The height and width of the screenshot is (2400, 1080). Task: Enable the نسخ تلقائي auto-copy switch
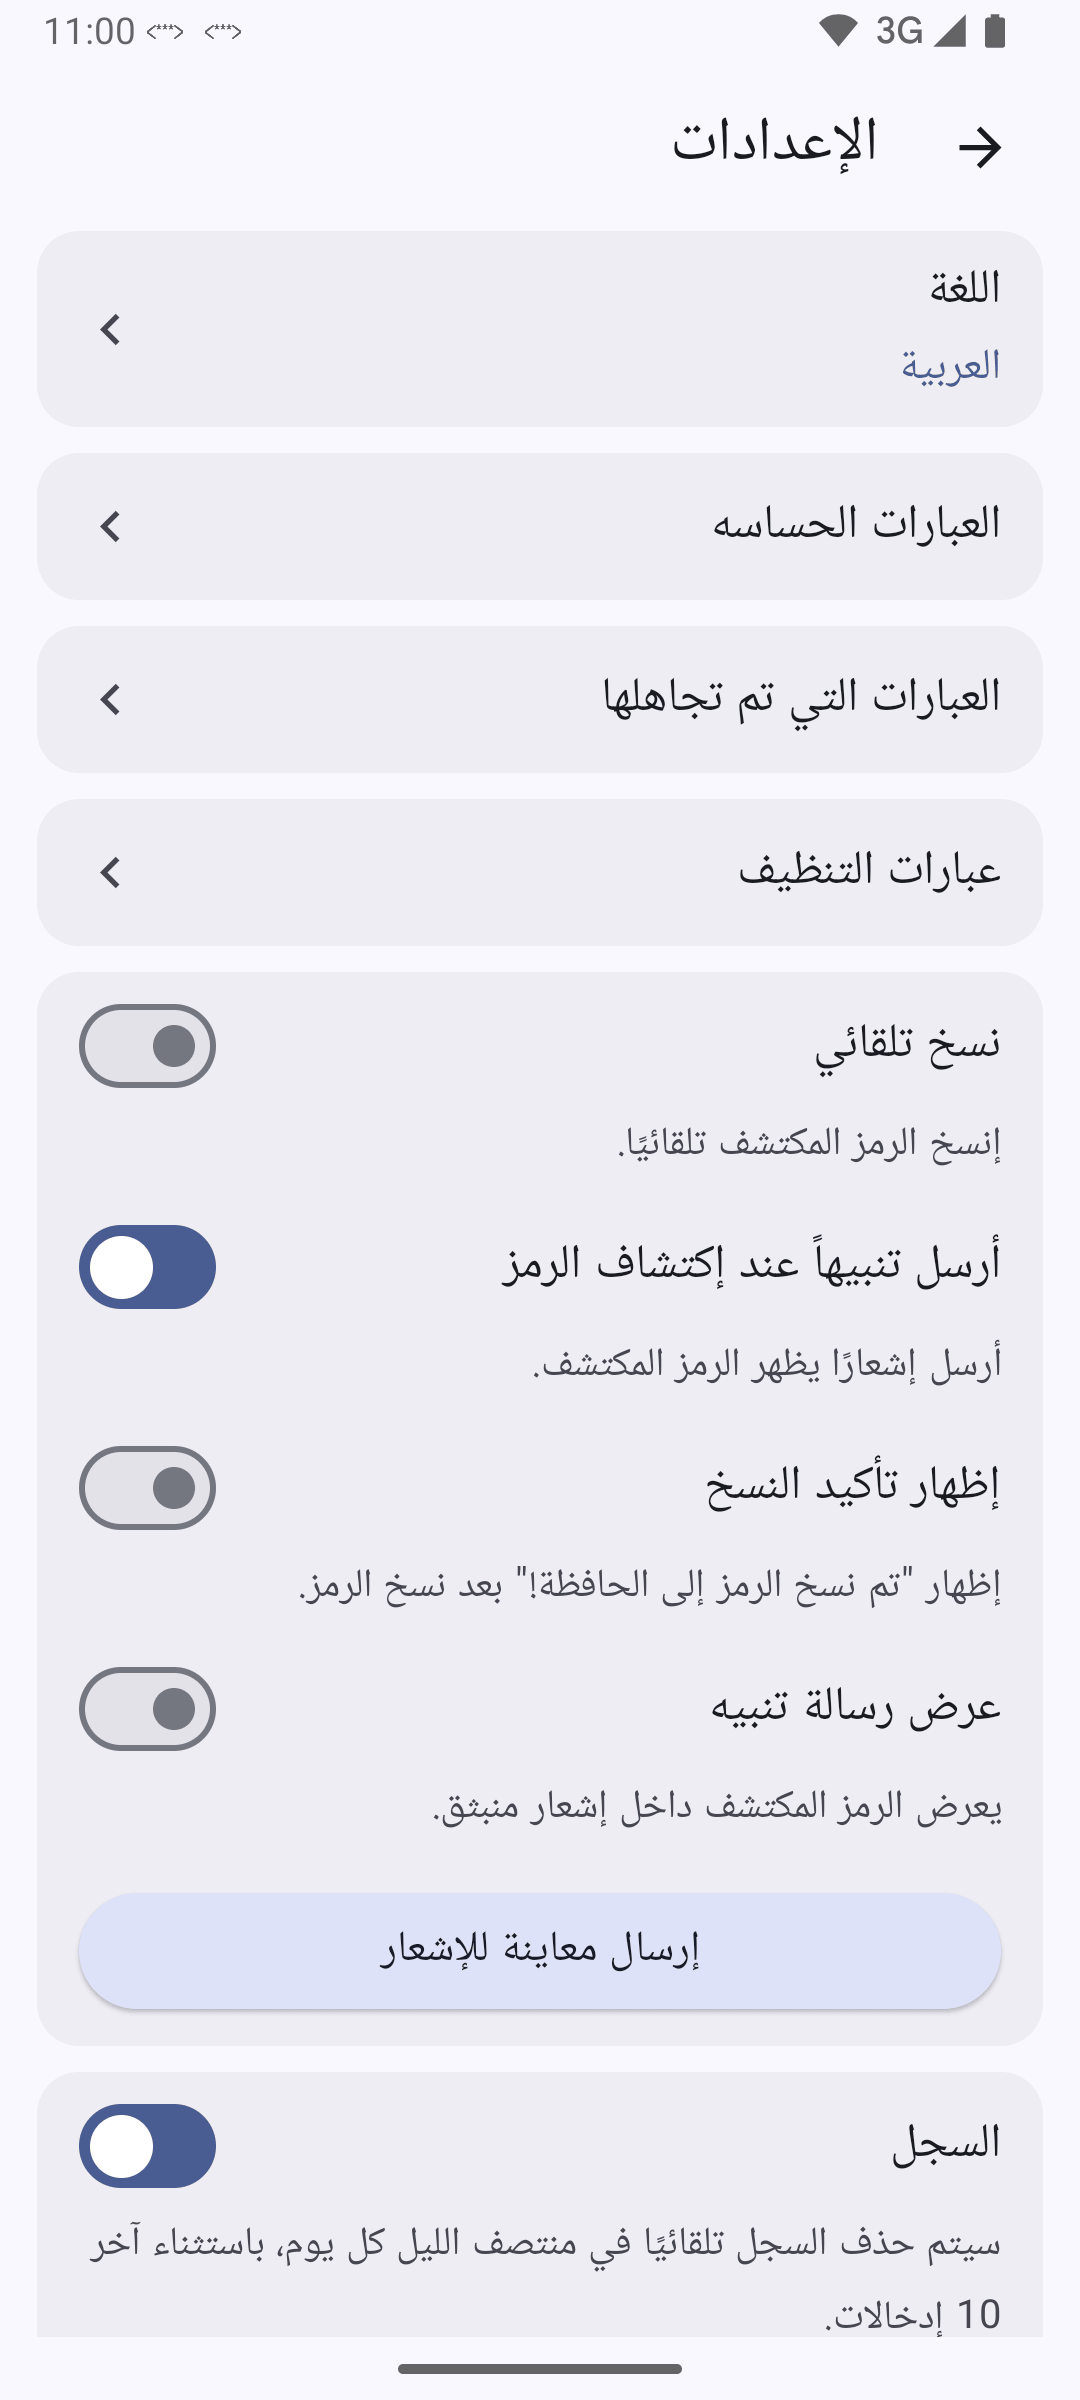click(148, 1046)
